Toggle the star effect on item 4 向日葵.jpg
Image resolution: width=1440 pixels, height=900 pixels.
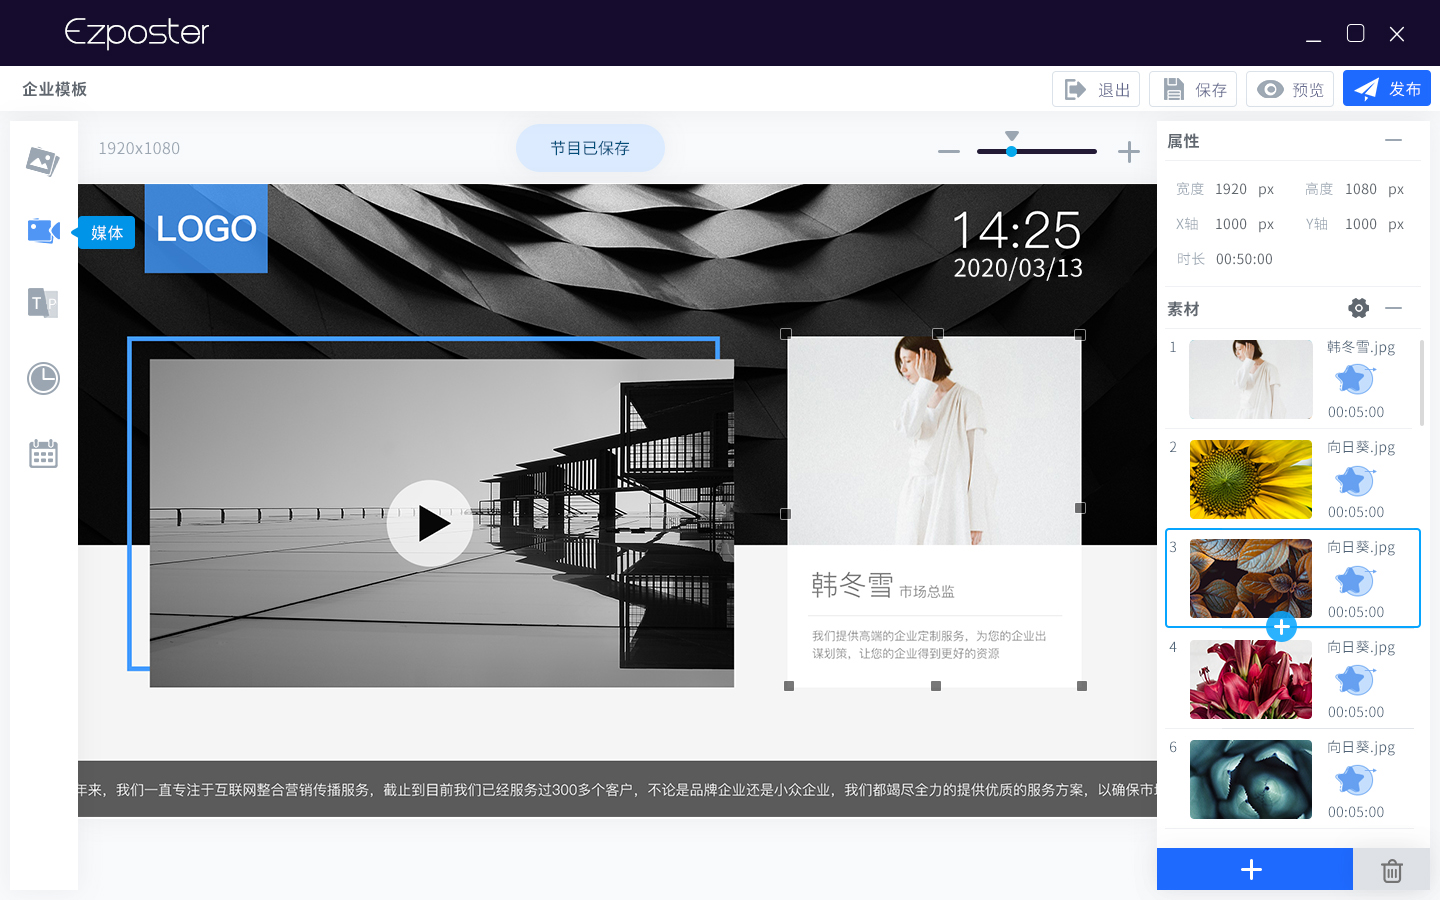(1354, 680)
